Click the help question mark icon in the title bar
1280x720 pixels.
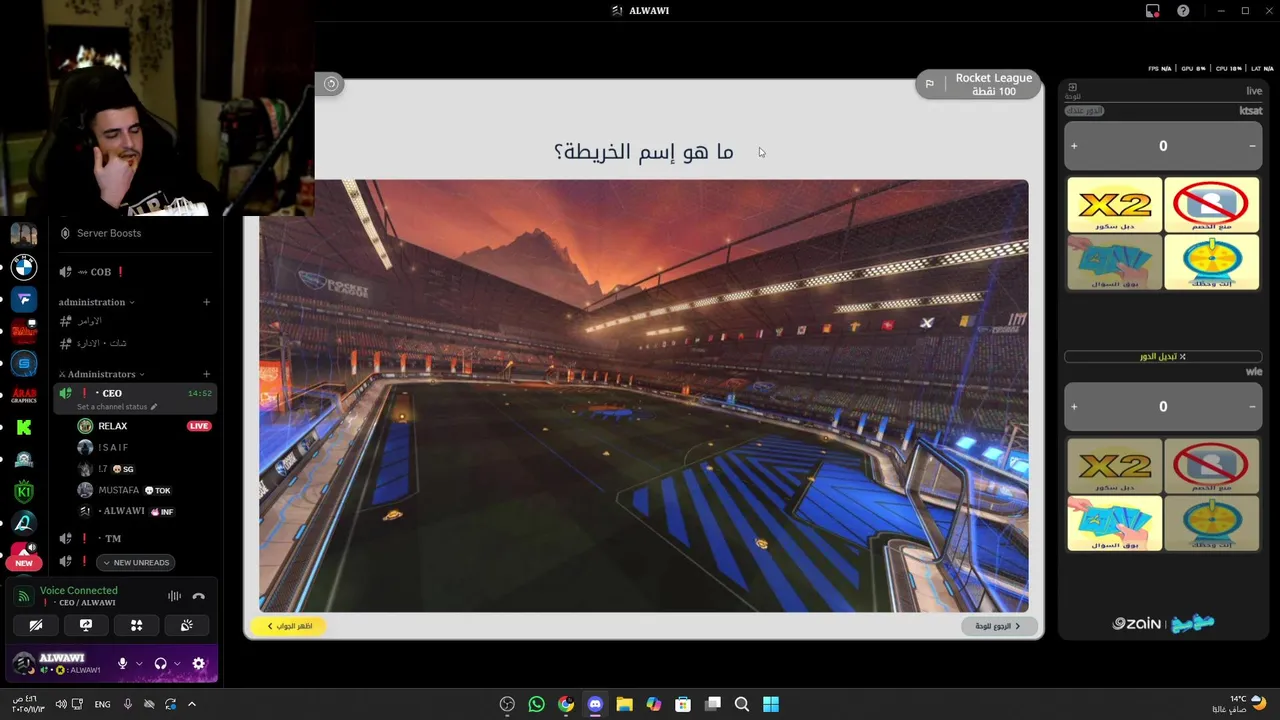1183,11
